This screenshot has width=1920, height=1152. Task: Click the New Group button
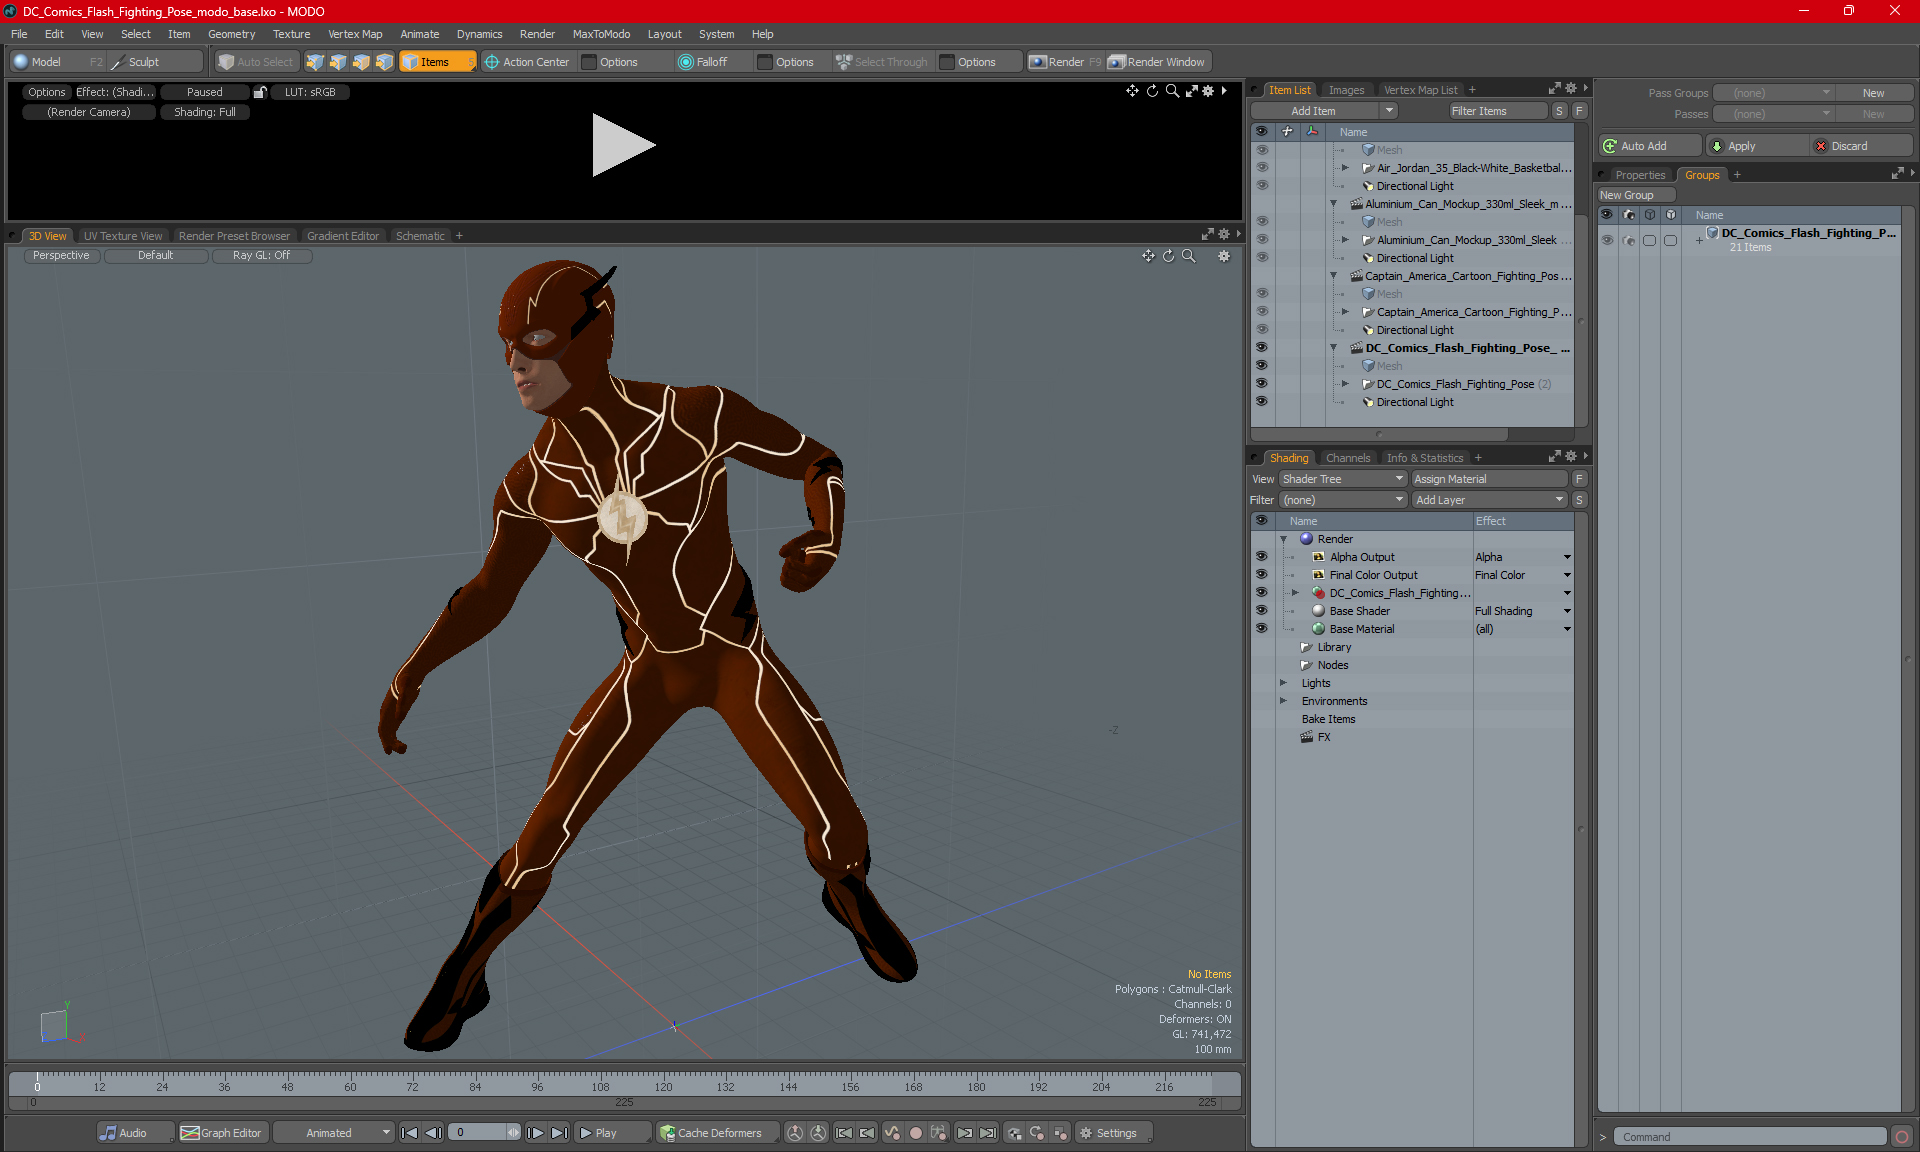point(1635,195)
